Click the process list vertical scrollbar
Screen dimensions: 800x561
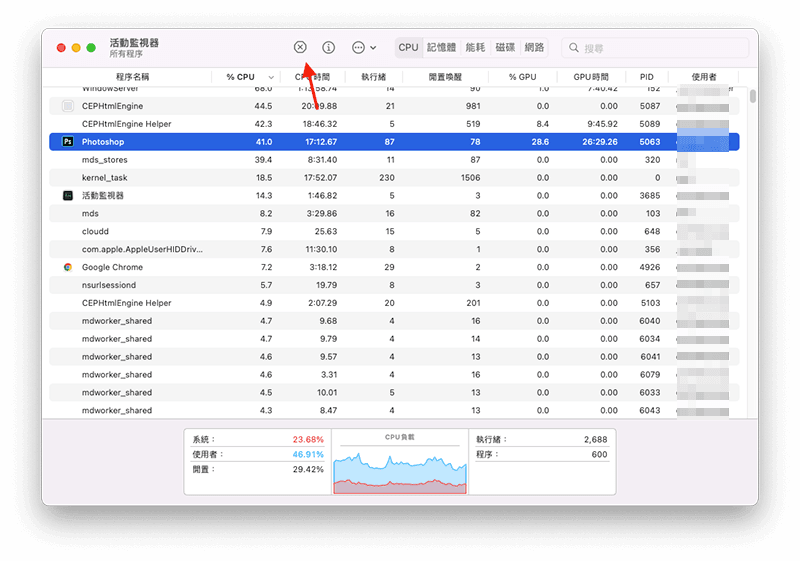click(752, 98)
